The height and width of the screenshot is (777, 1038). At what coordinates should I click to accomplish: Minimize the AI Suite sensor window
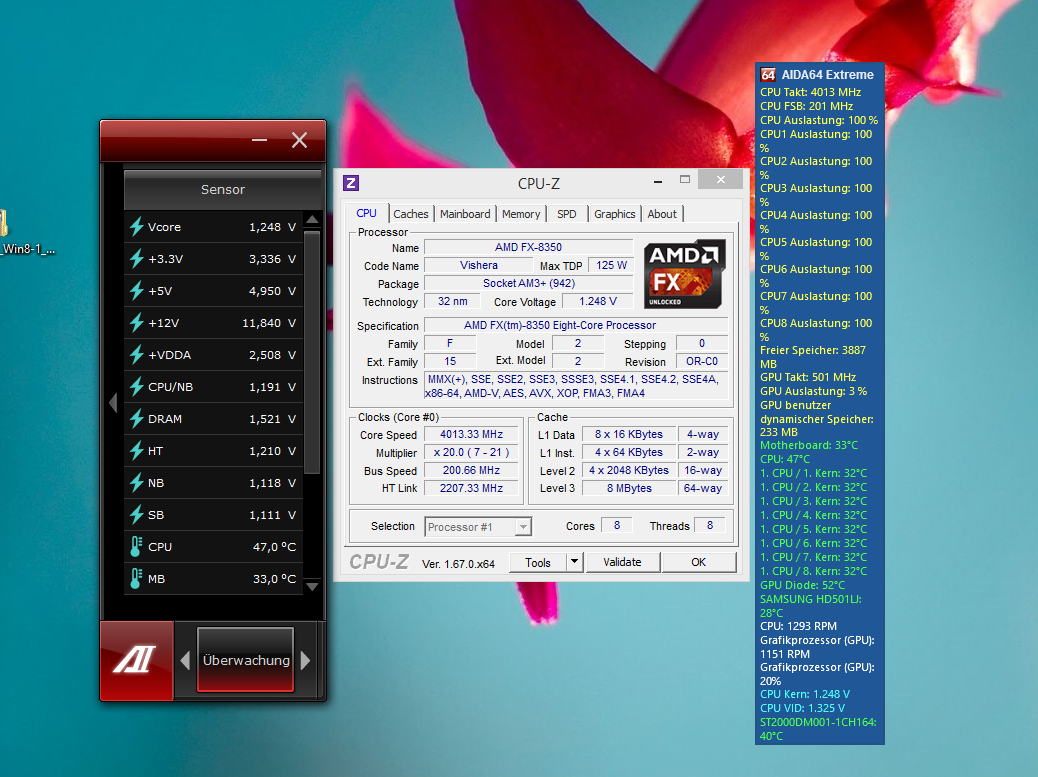260,140
